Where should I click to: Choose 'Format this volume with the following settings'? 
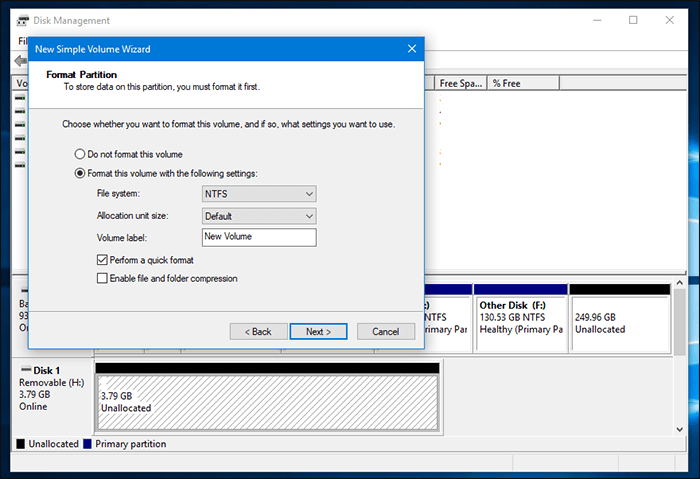pyautogui.click(x=81, y=173)
